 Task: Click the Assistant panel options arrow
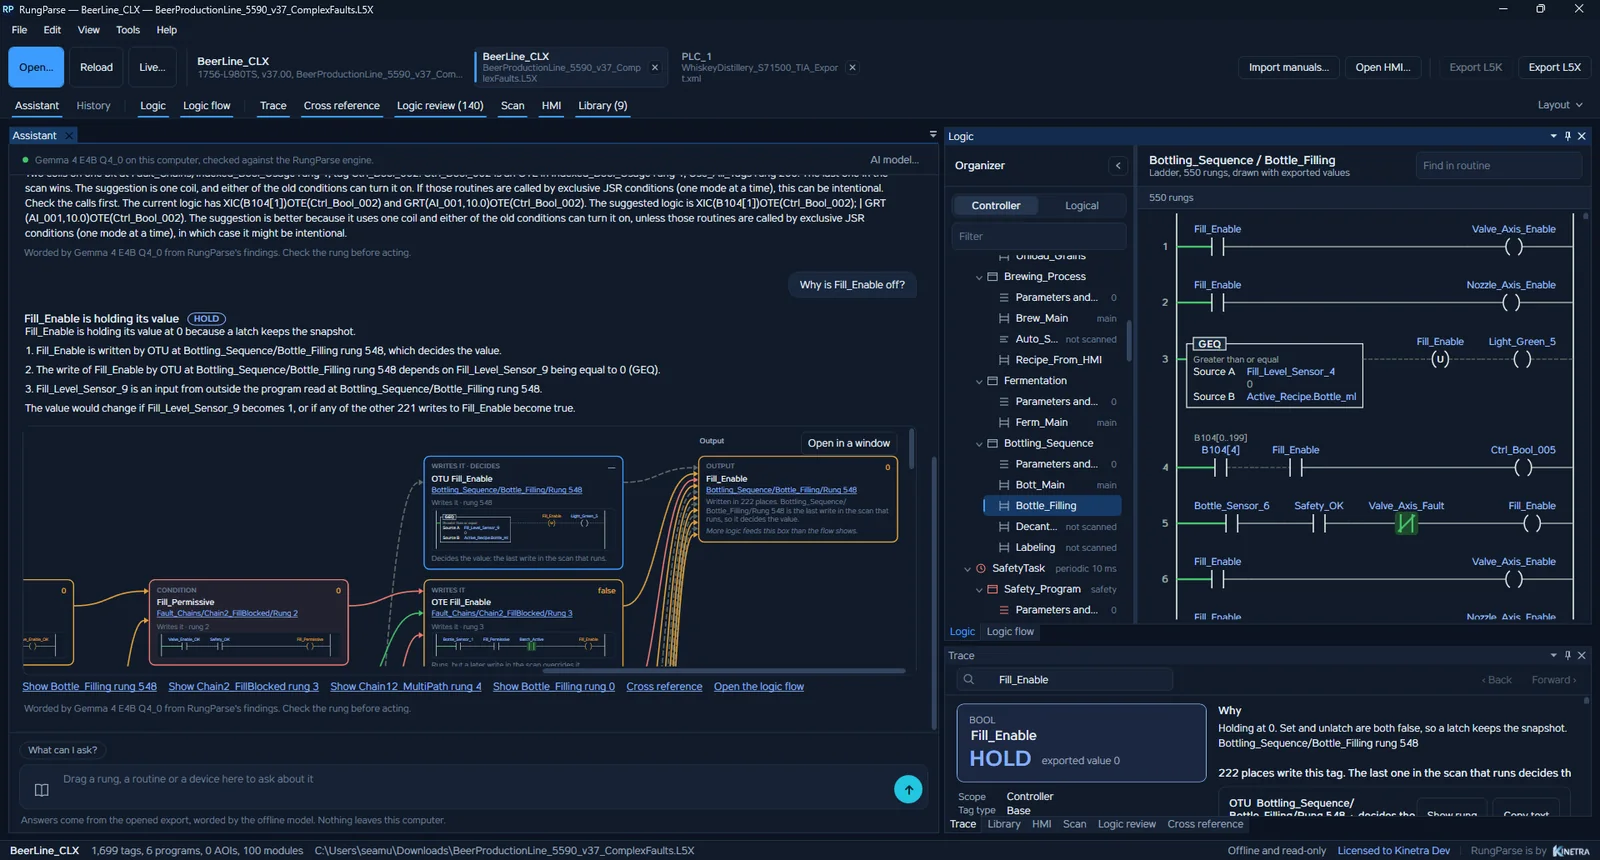tap(933, 134)
